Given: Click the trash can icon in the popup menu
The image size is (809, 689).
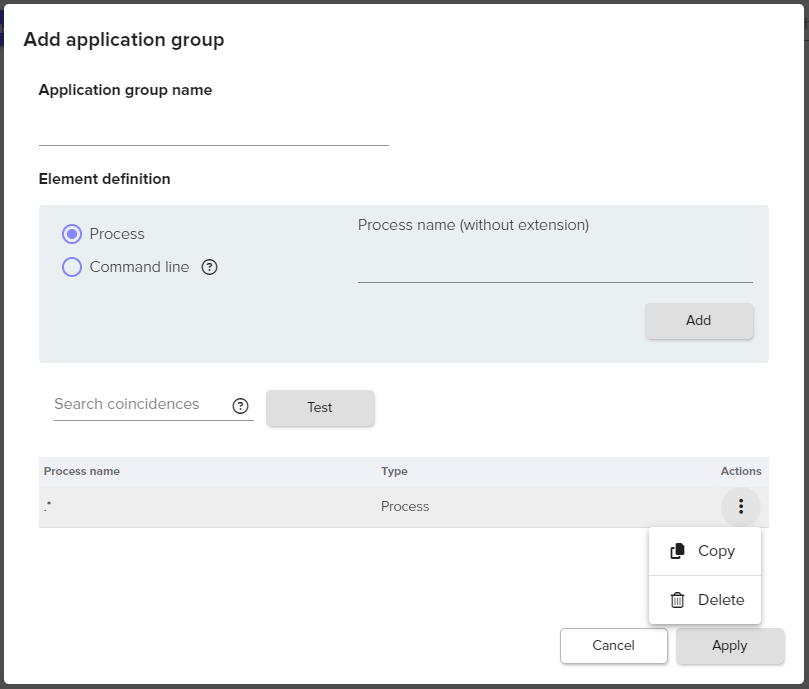Looking at the screenshot, I should tap(677, 600).
